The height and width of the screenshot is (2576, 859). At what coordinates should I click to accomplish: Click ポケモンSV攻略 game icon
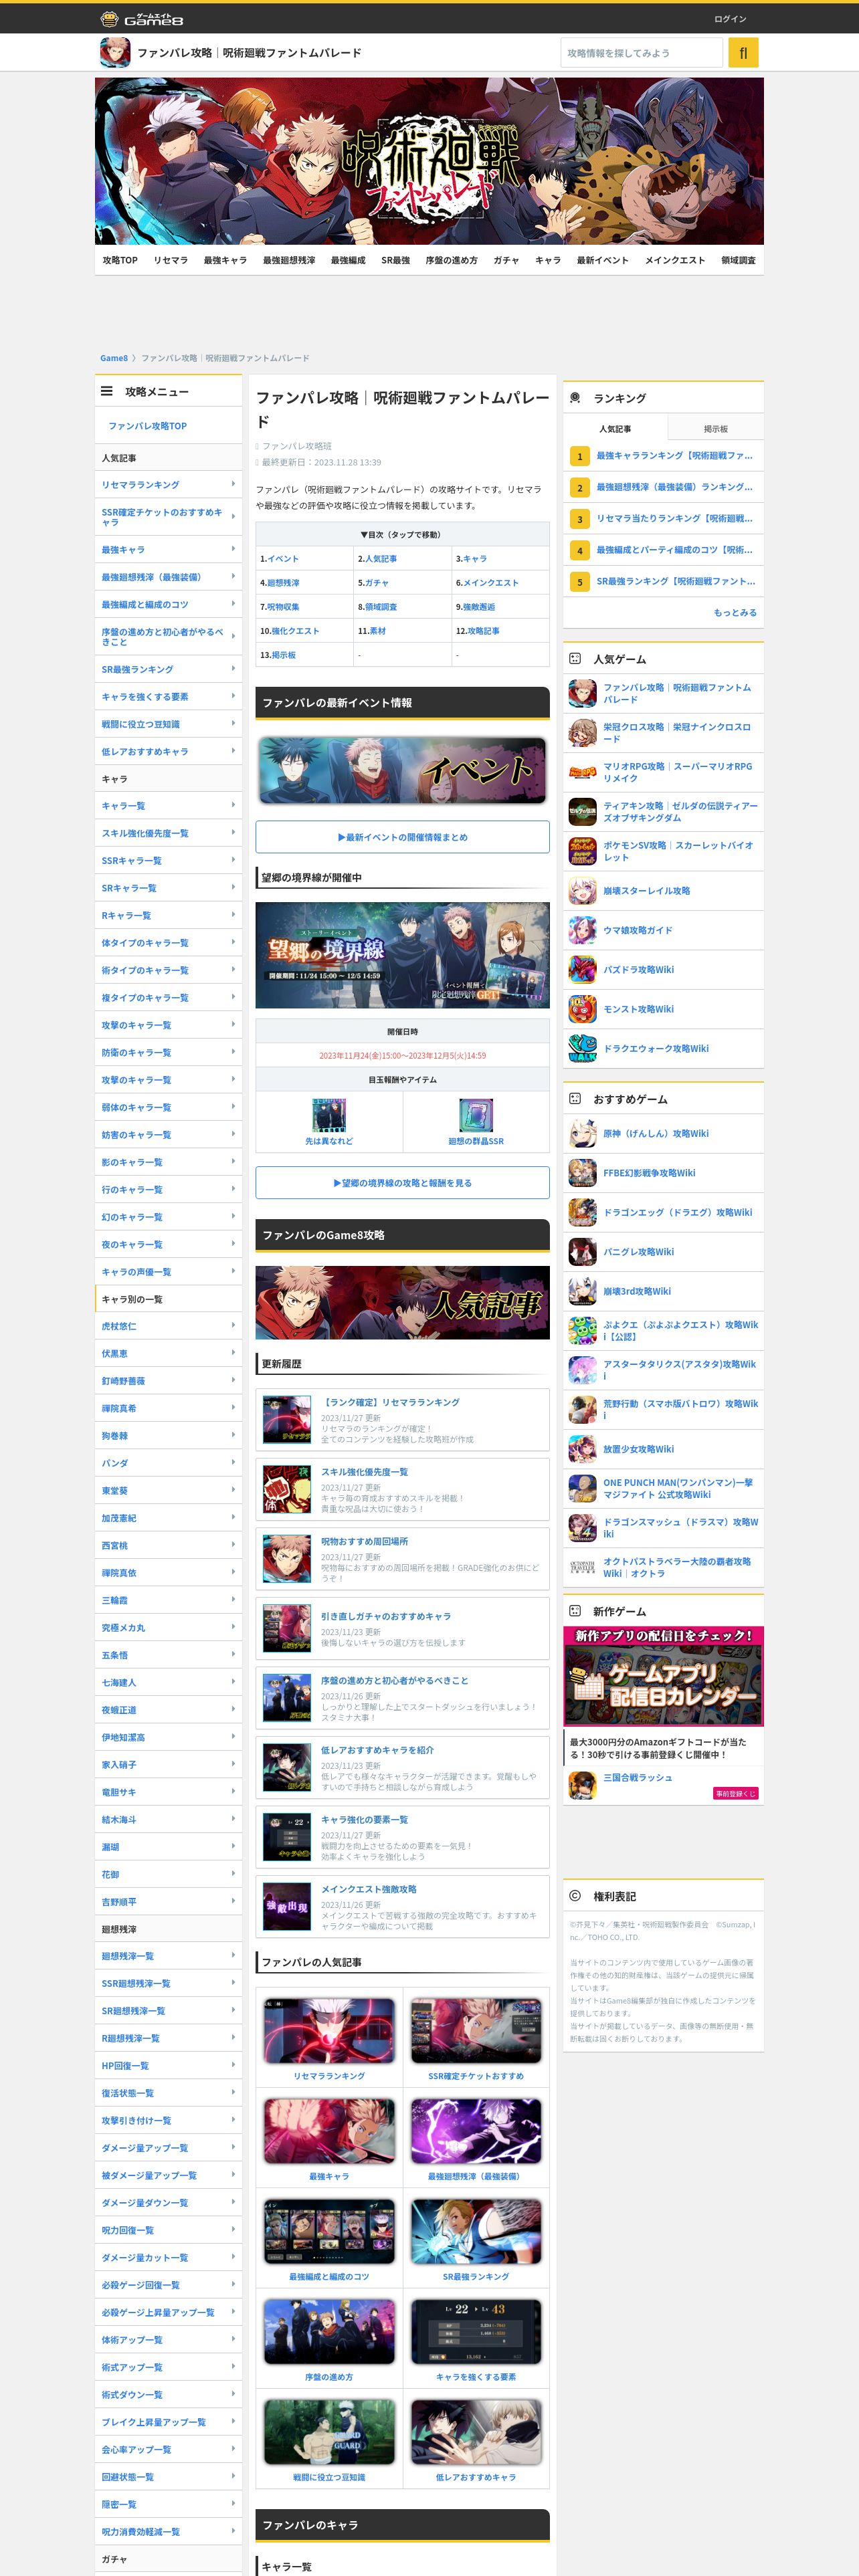[582, 851]
